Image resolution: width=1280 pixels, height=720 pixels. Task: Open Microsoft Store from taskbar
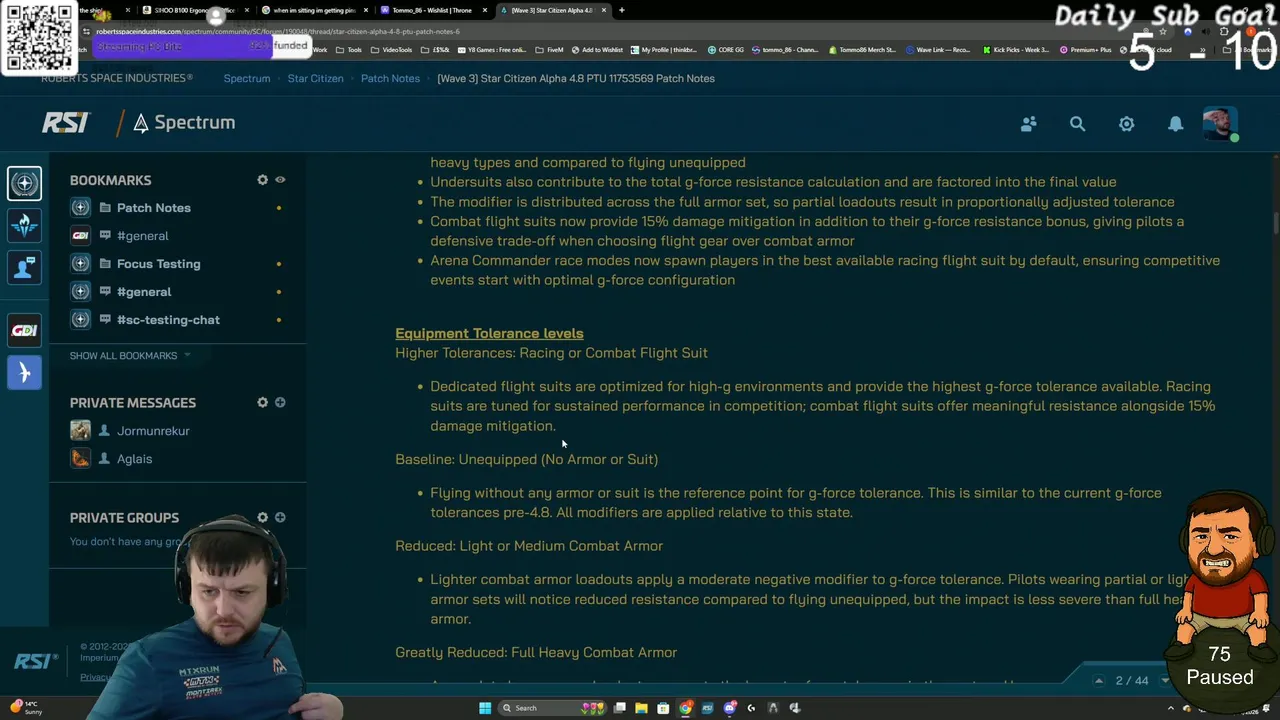click(663, 708)
